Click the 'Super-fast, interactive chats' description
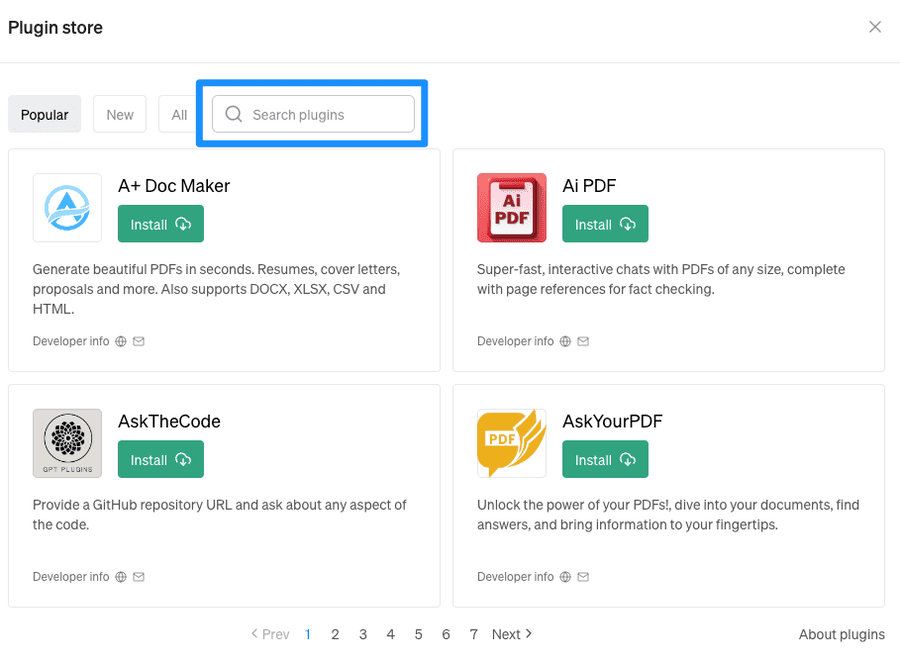900x661 pixels. point(661,279)
